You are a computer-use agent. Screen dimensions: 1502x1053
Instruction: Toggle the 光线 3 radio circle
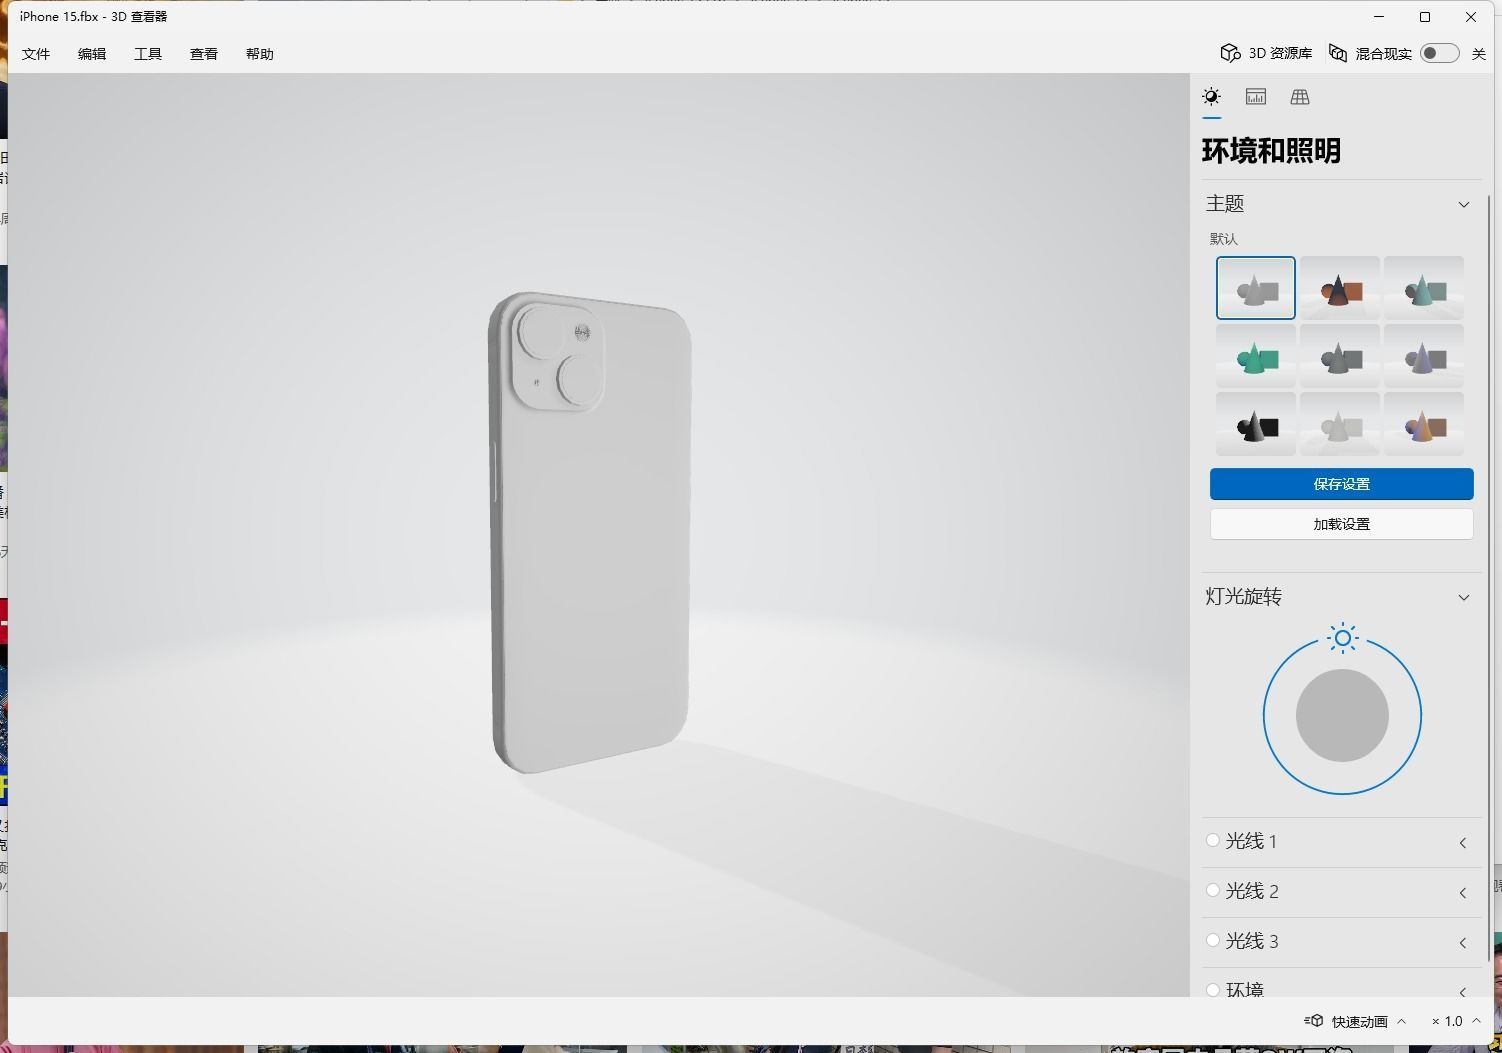(x=1213, y=940)
